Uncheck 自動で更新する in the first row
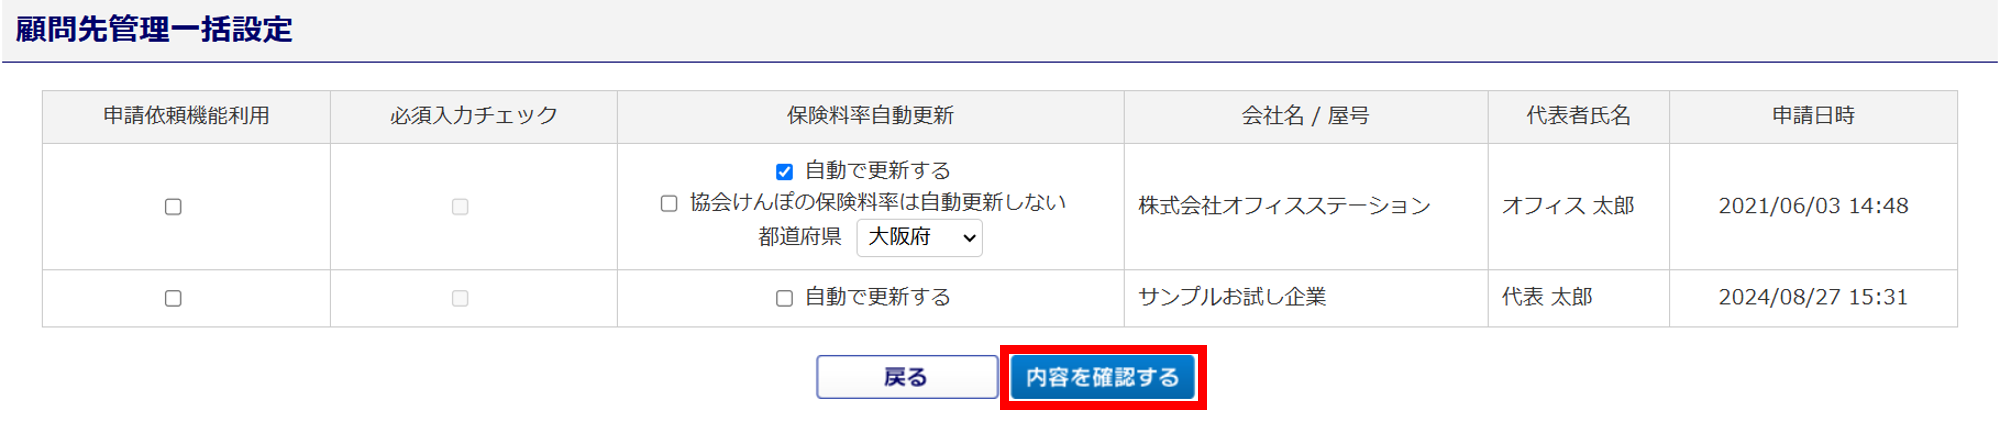 point(784,172)
